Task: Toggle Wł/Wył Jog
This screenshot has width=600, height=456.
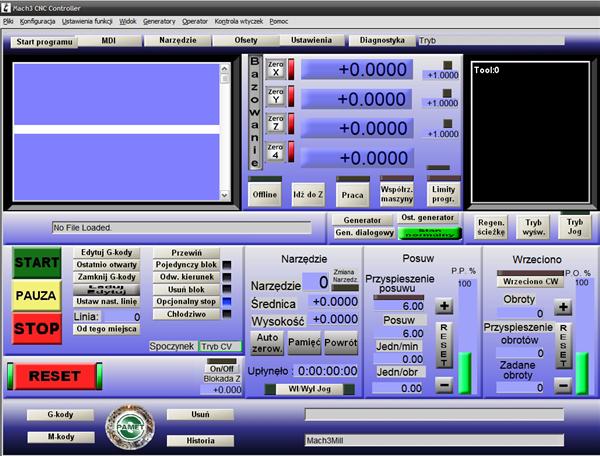Action: [310, 389]
